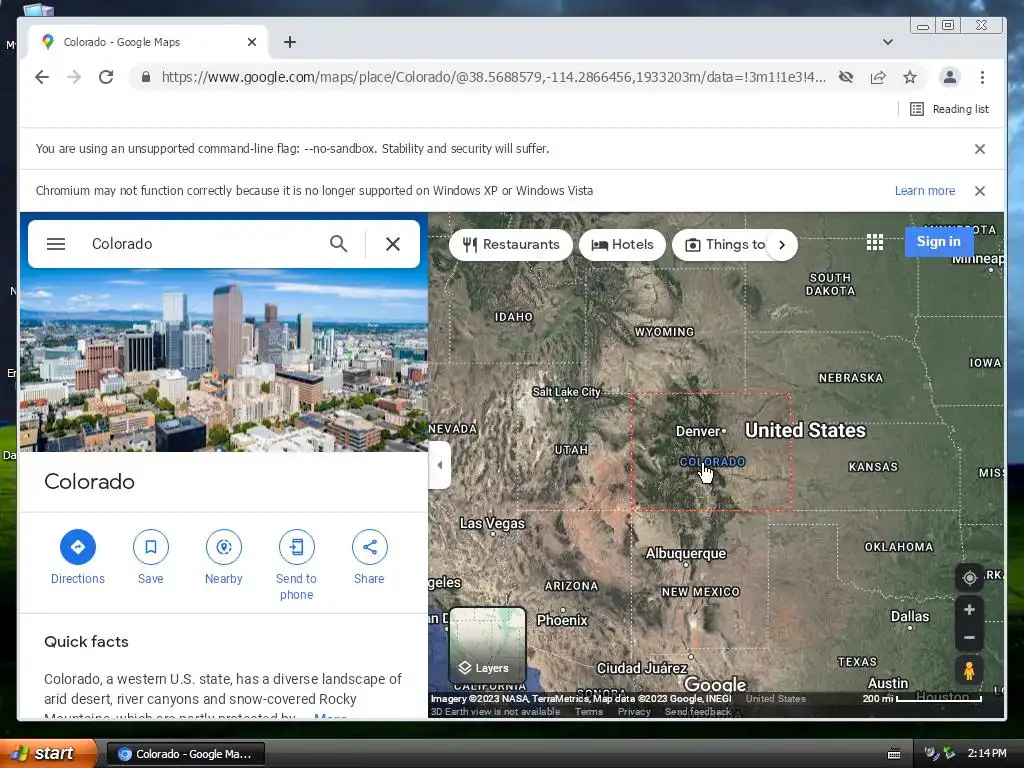Filter map by Hotels

(x=622, y=244)
